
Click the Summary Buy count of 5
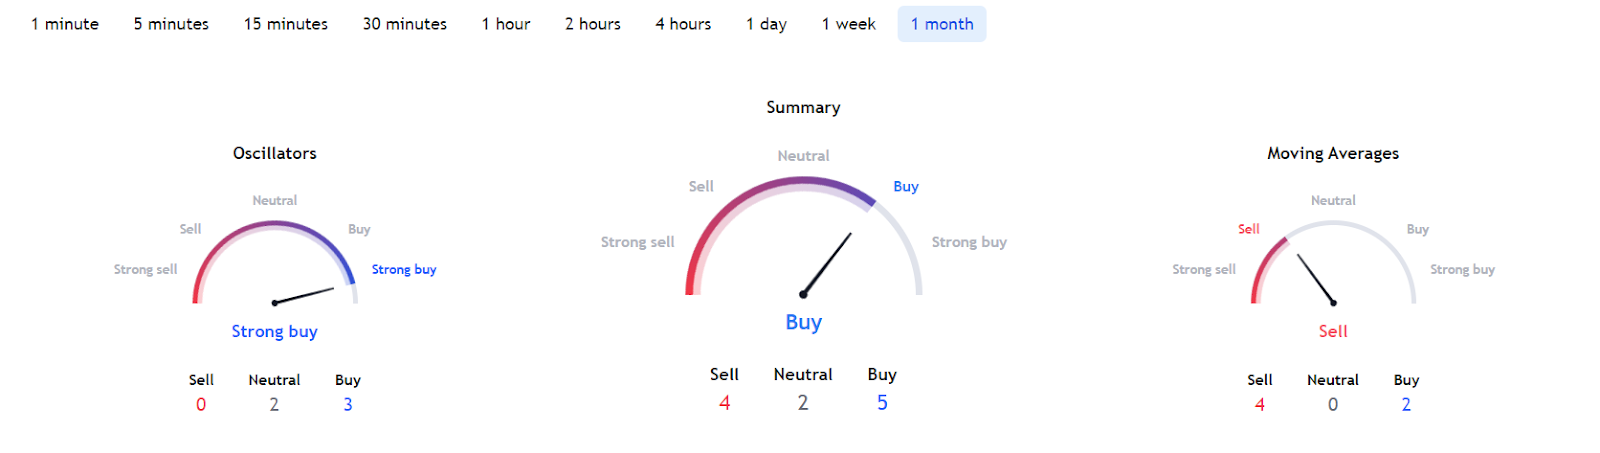click(882, 402)
